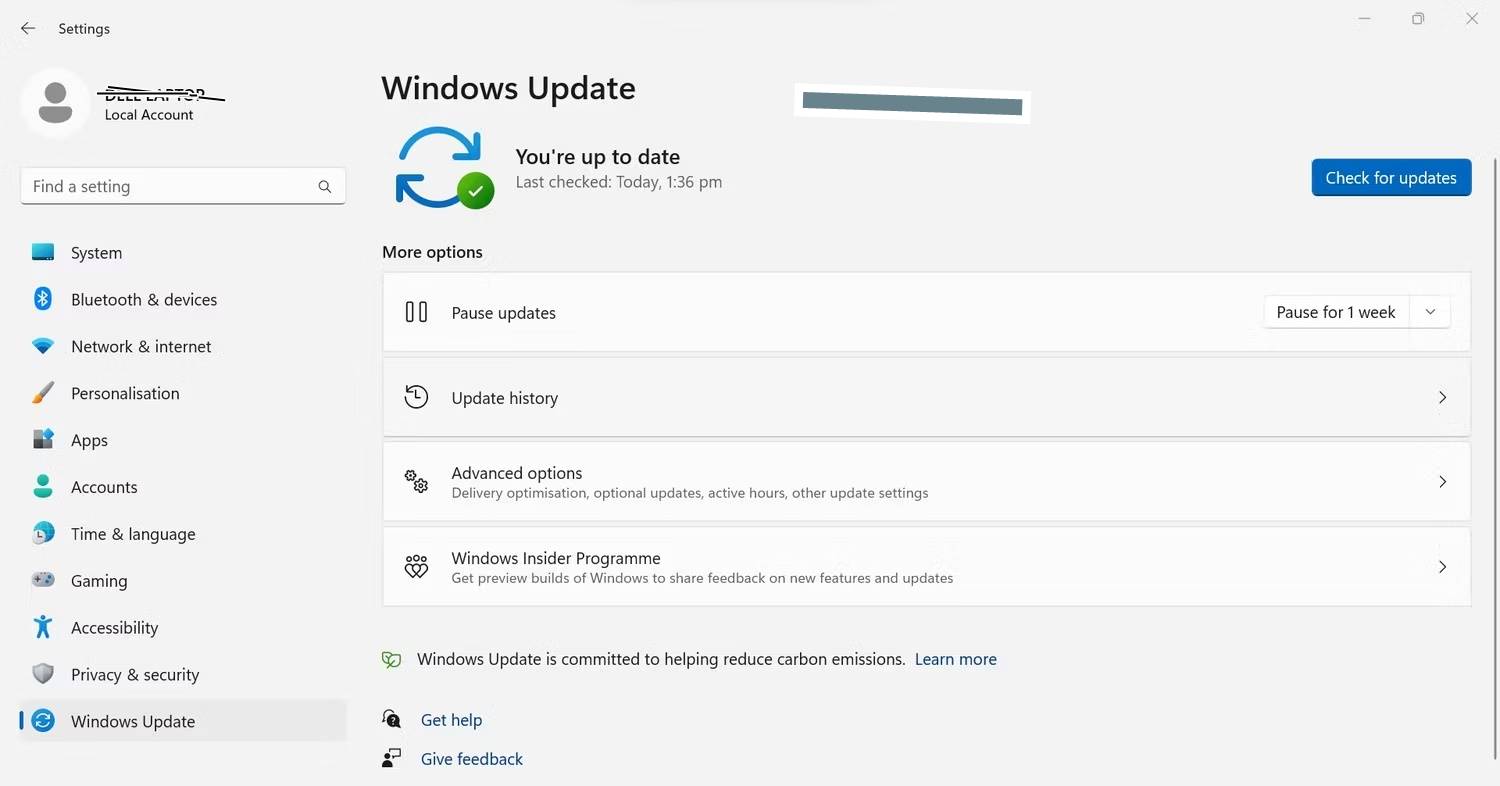Click the Bluetooth & devices icon
Screen dimensions: 1500x786
point(43,299)
